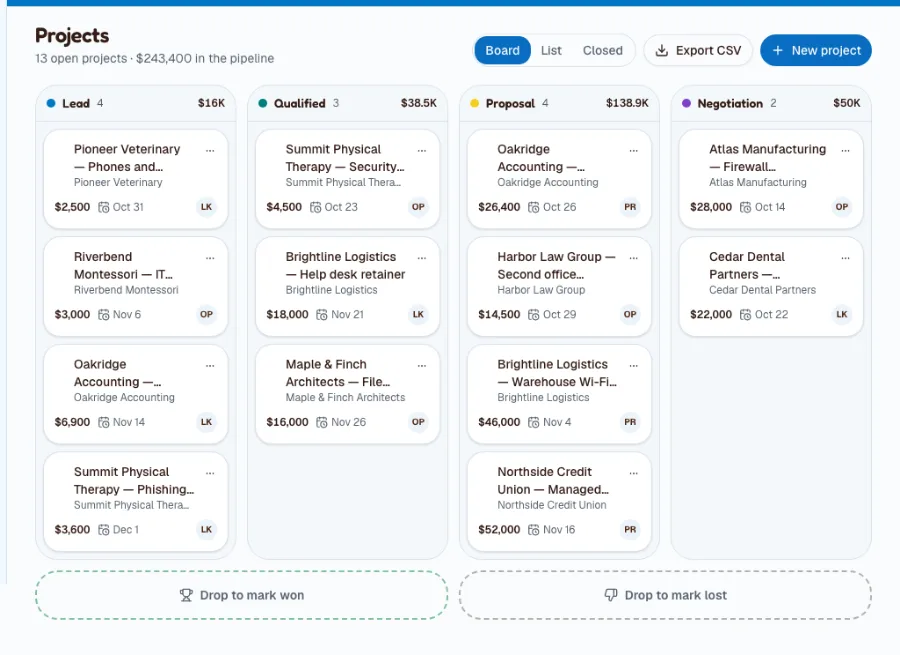This screenshot has width=900, height=655.
Task: Click the $52,000 amount on Northside card
Action: 499,529
